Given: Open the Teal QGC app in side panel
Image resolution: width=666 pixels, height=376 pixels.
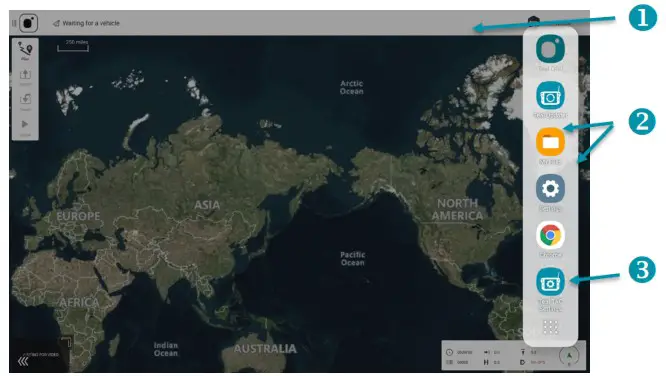Looking at the screenshot, I should (x=550, y=49).
